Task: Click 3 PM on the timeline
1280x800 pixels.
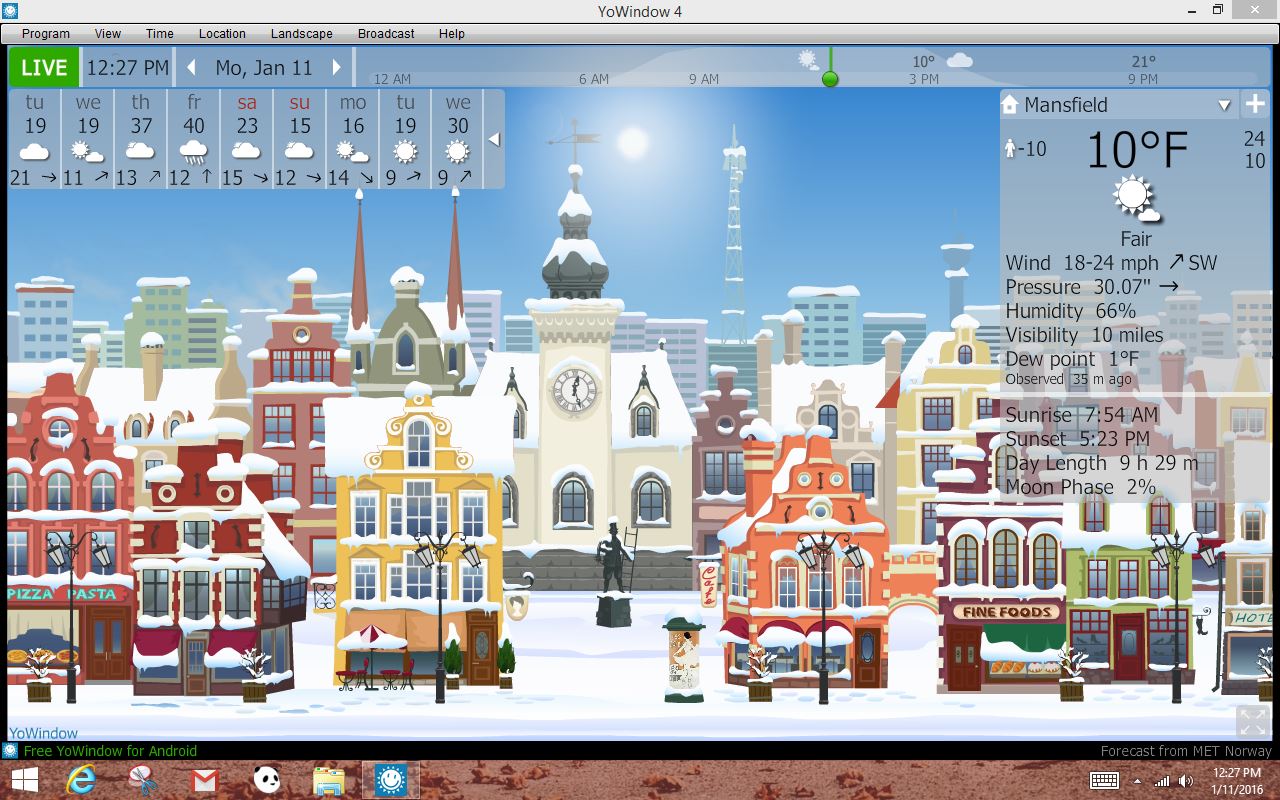Action: [924, 79]
